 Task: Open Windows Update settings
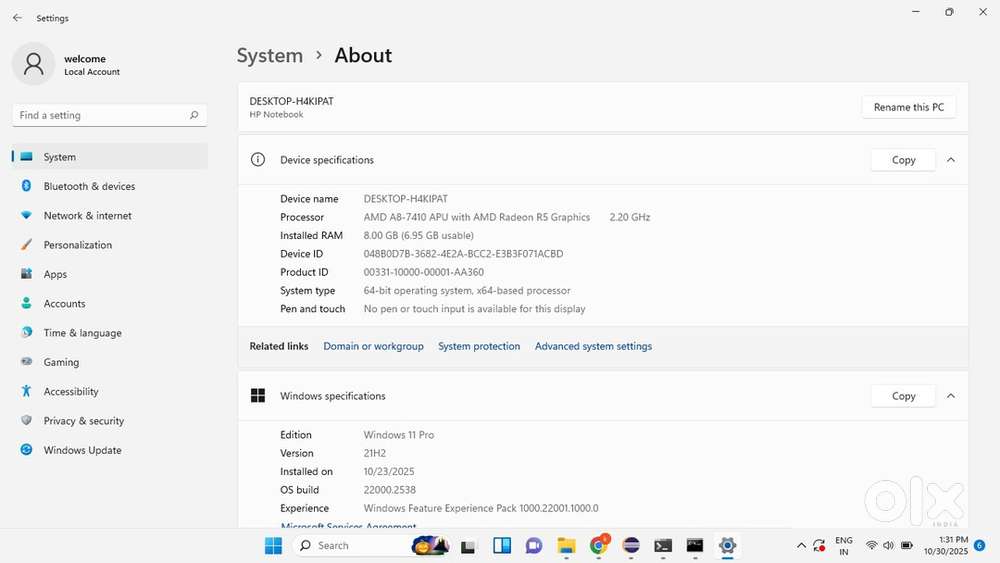[x=110, y=450]
